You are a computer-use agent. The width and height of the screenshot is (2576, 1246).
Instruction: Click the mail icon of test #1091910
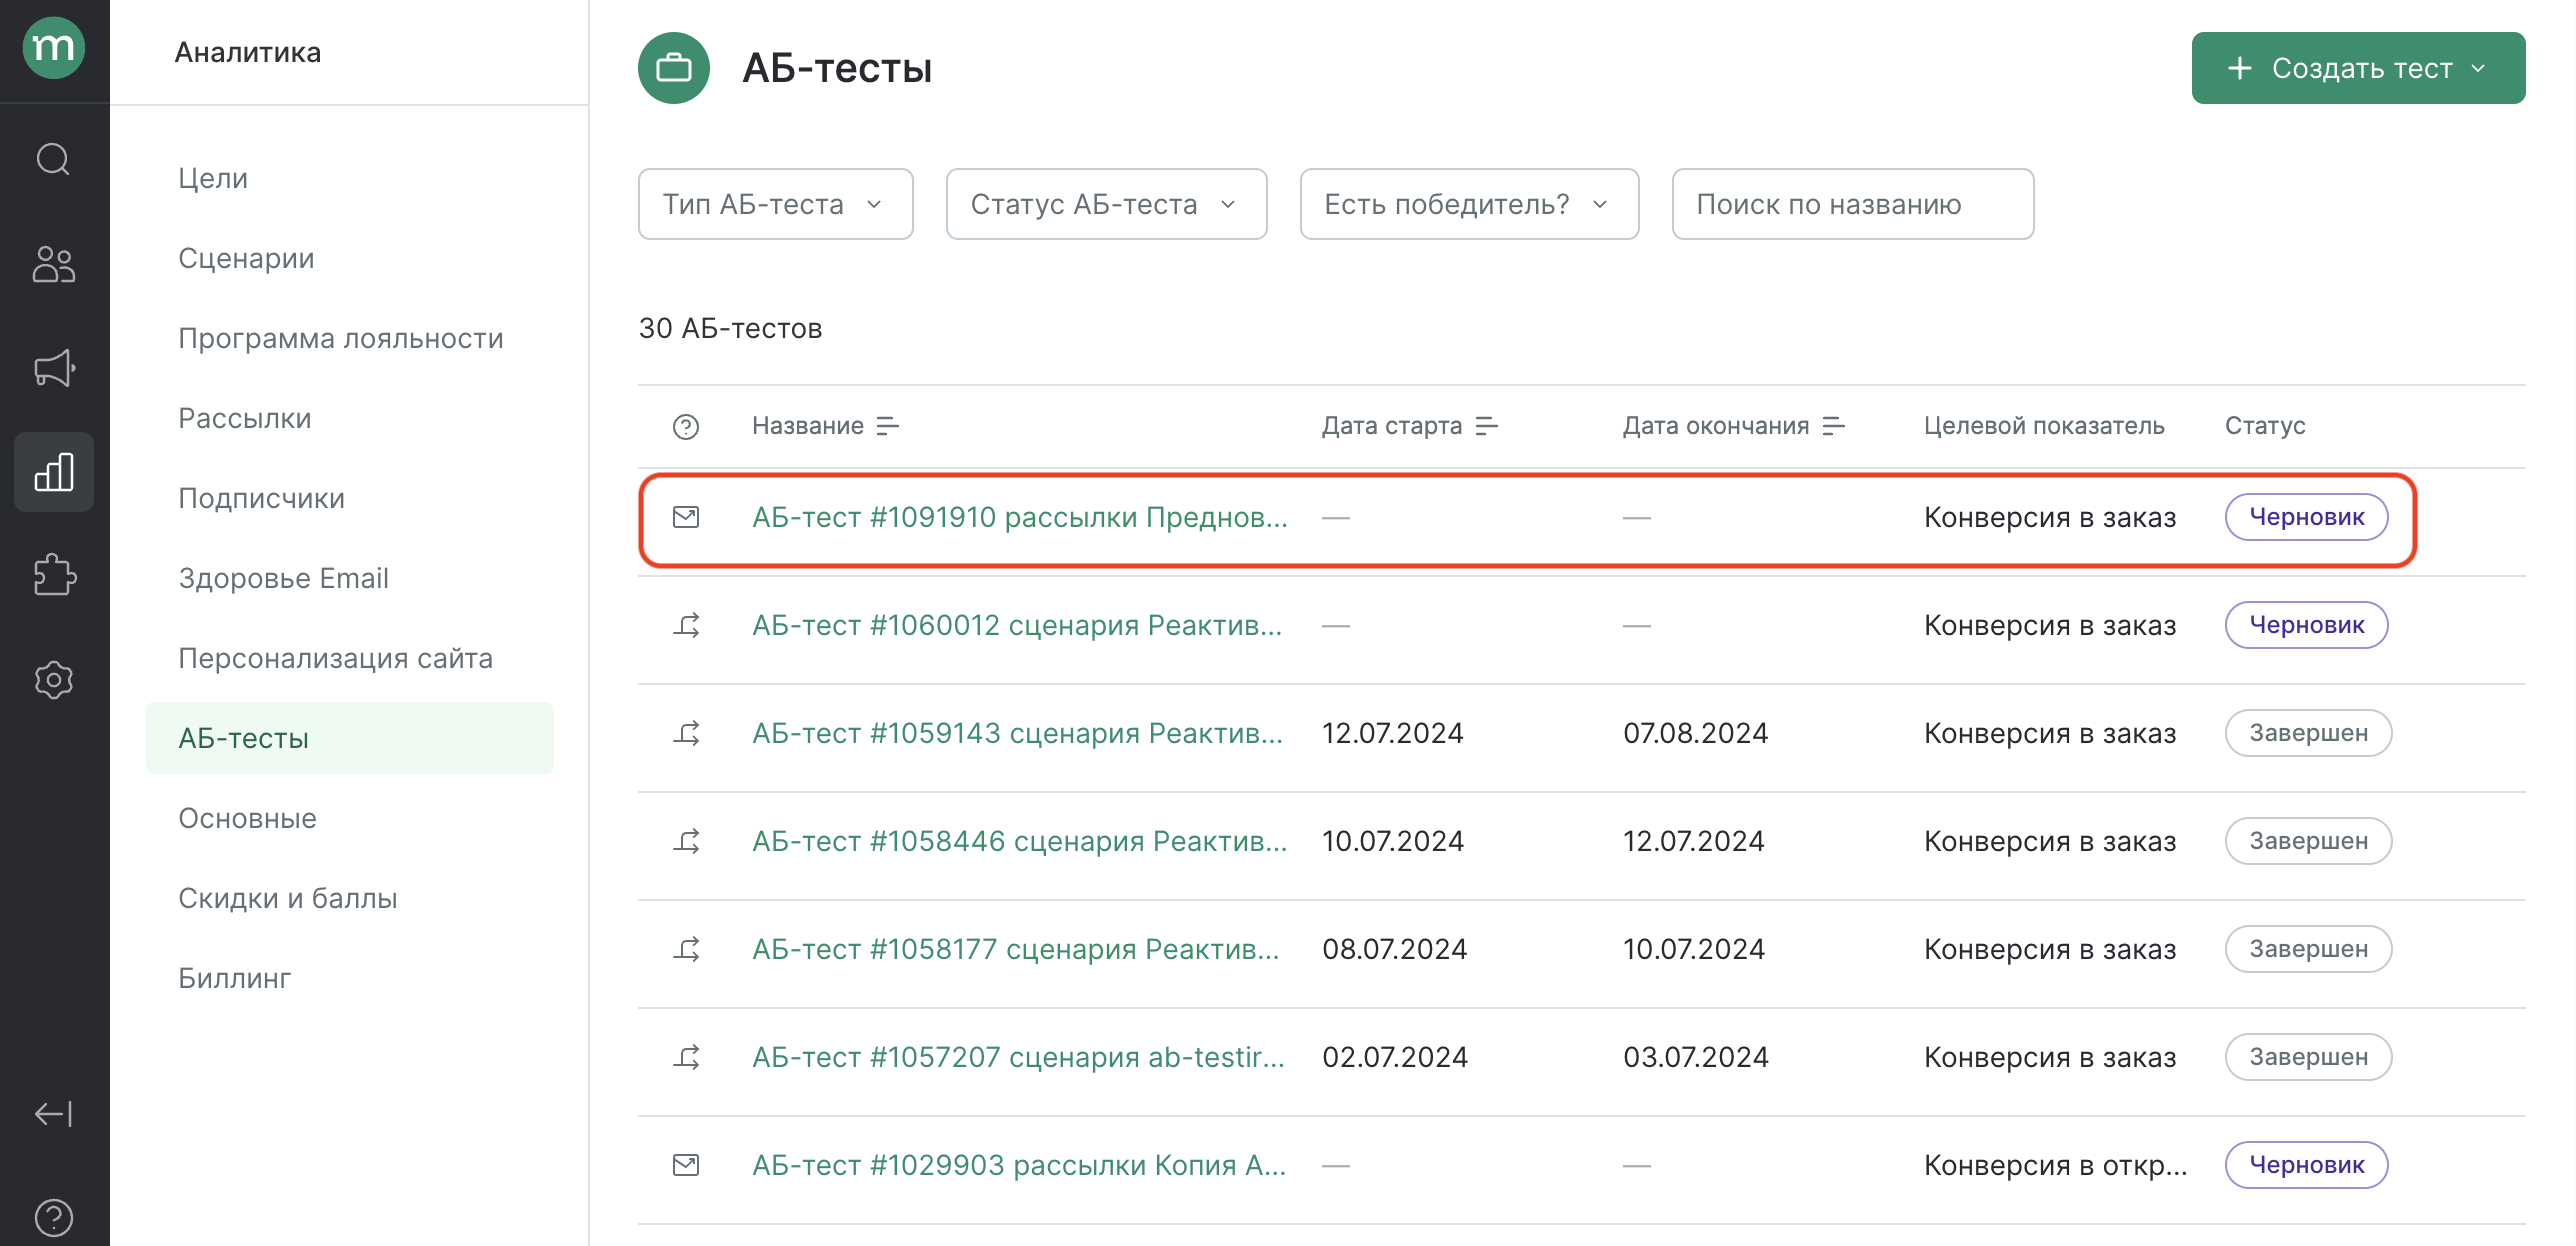[x=686, y=517]
